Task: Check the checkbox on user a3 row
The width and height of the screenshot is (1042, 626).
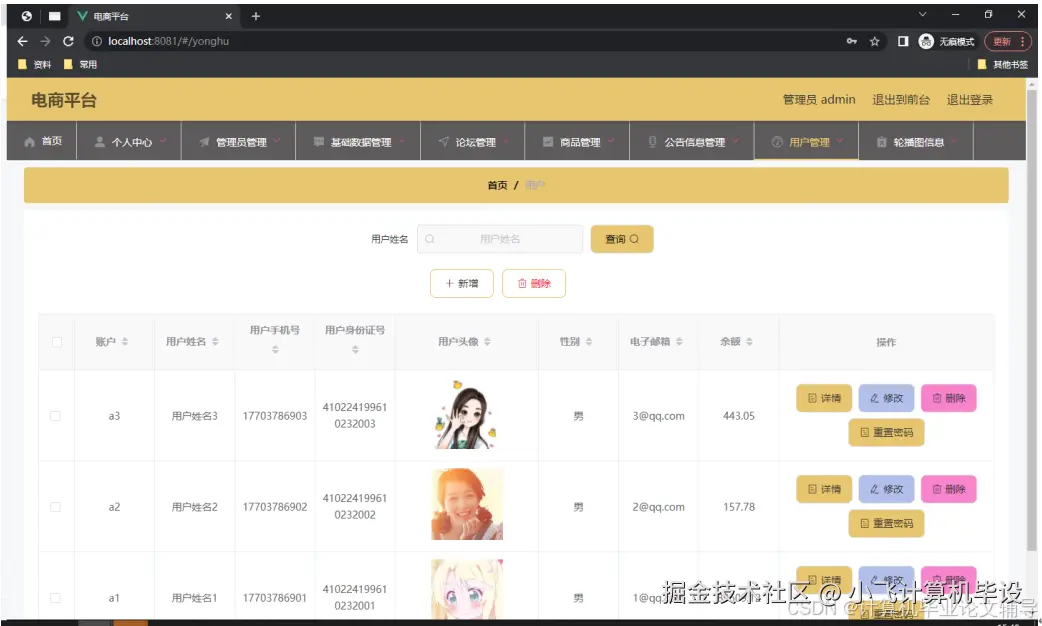Action: coord(55,415)
